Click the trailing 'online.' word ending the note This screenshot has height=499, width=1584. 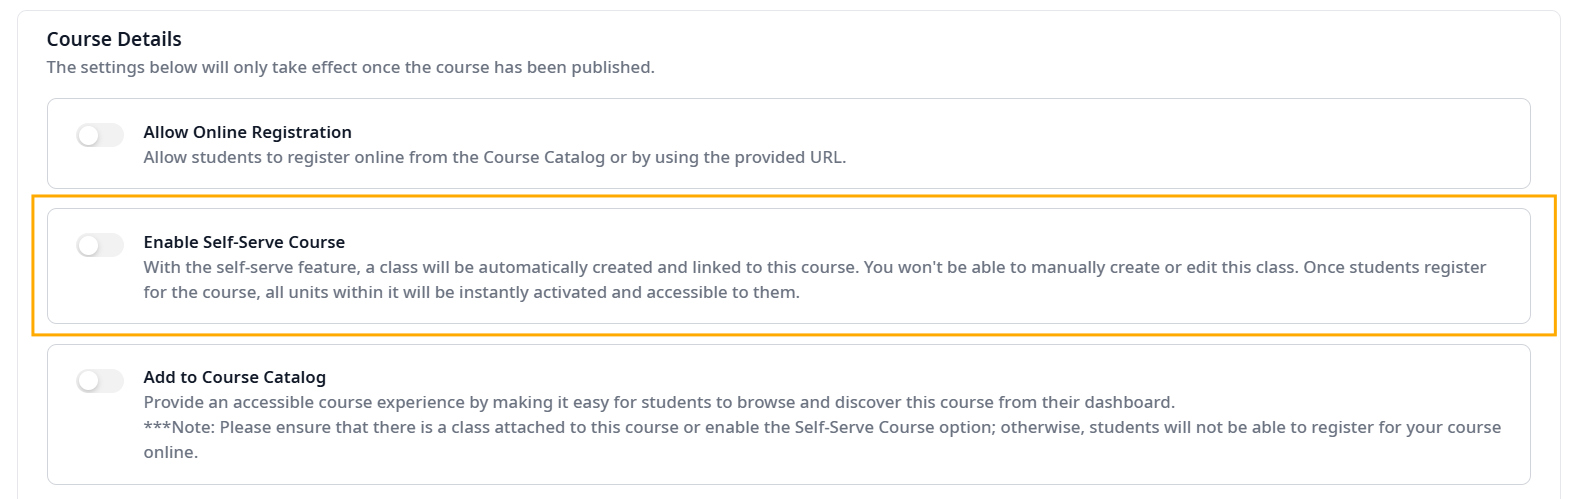tap(171, 452)
